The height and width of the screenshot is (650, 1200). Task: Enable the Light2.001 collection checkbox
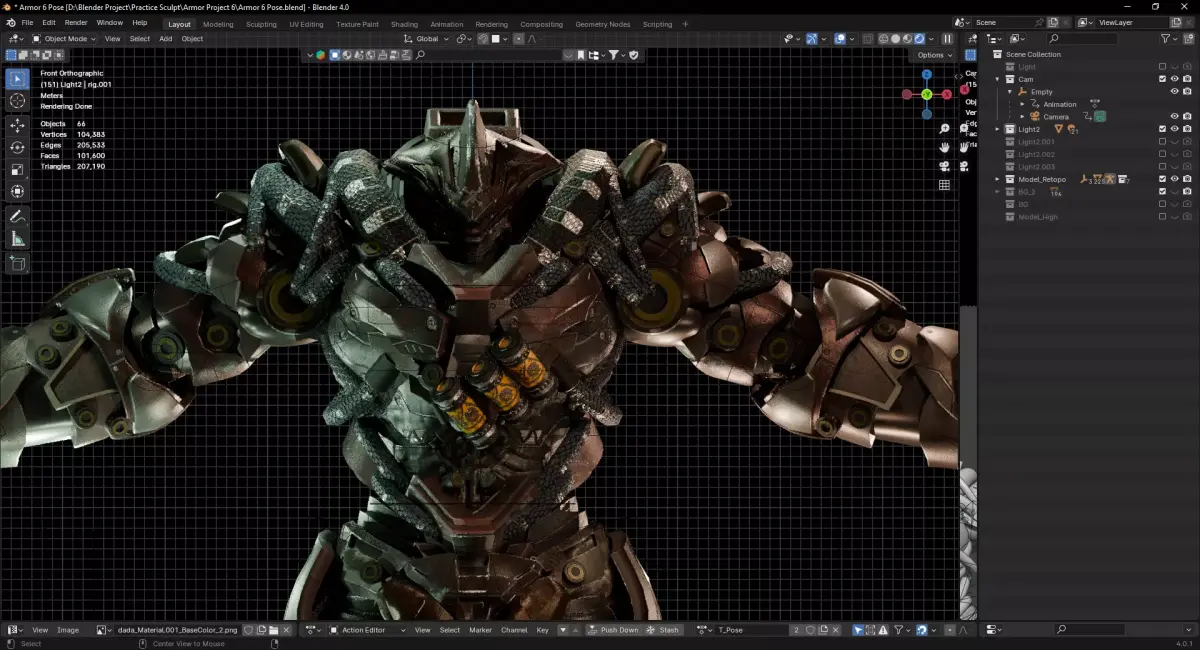point(1162,142)
